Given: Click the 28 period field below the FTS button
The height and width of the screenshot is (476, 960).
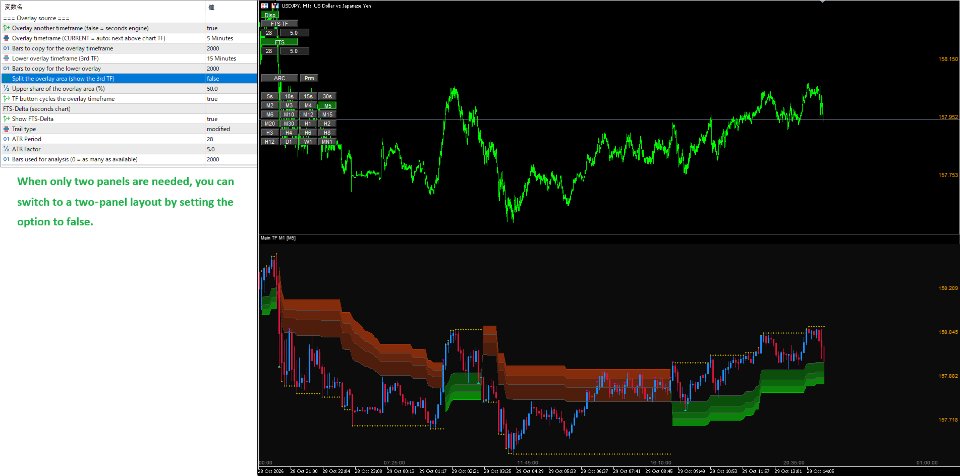Looking at the screenshot, I should click(269, 51).
